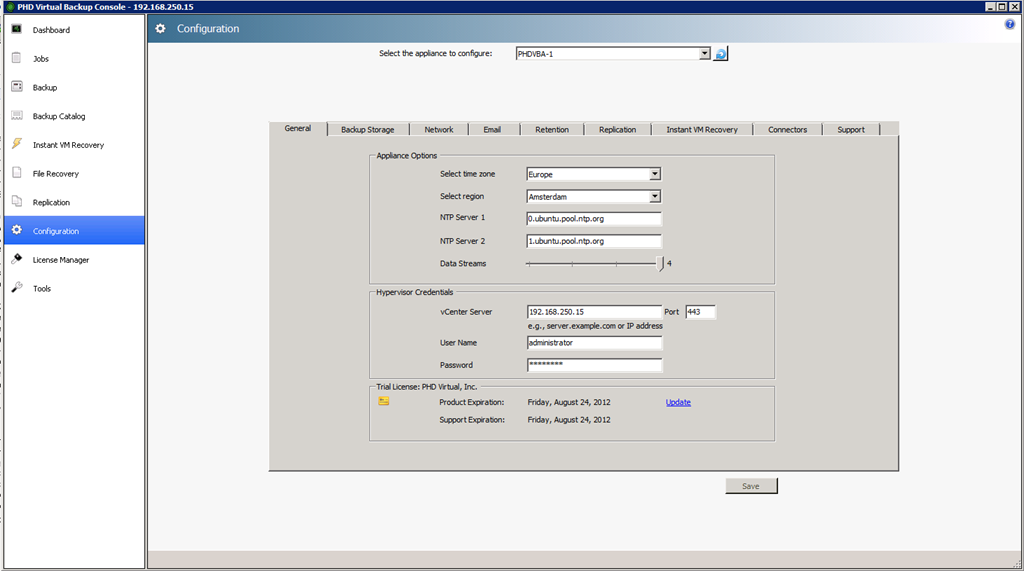Image resolution: width=1024 pixels, height=571 pixels.
Task: Click the NTP Server 2 input field
Action: pos(594,241)
